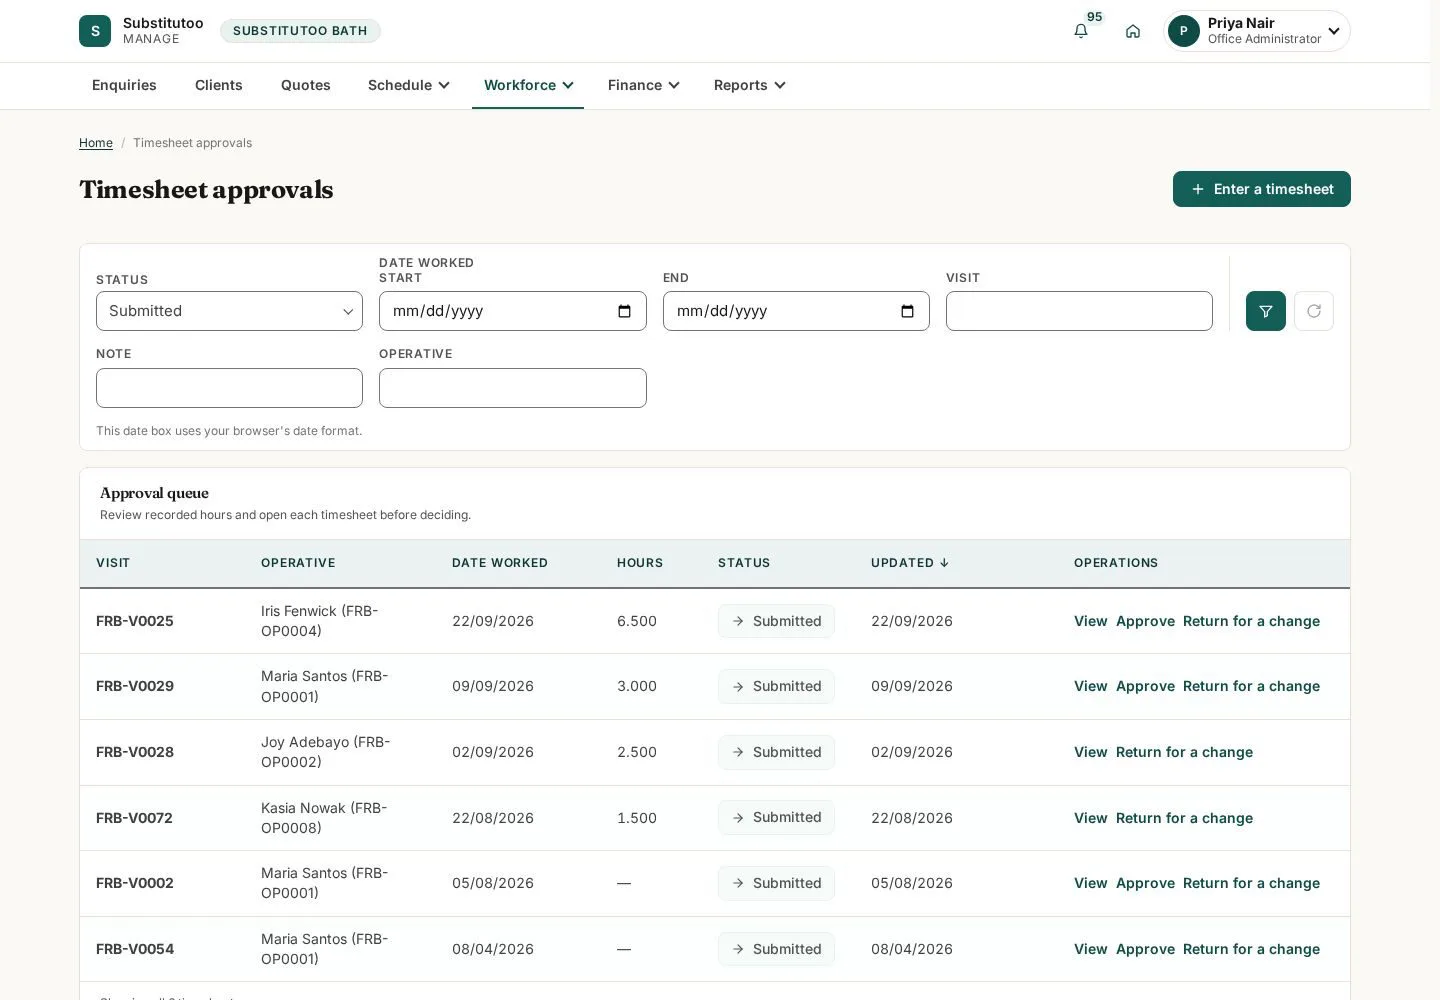Viewport: 1440px width, 1000px height.
Task: Click the Start date worked field
Action: coord(513,311)
